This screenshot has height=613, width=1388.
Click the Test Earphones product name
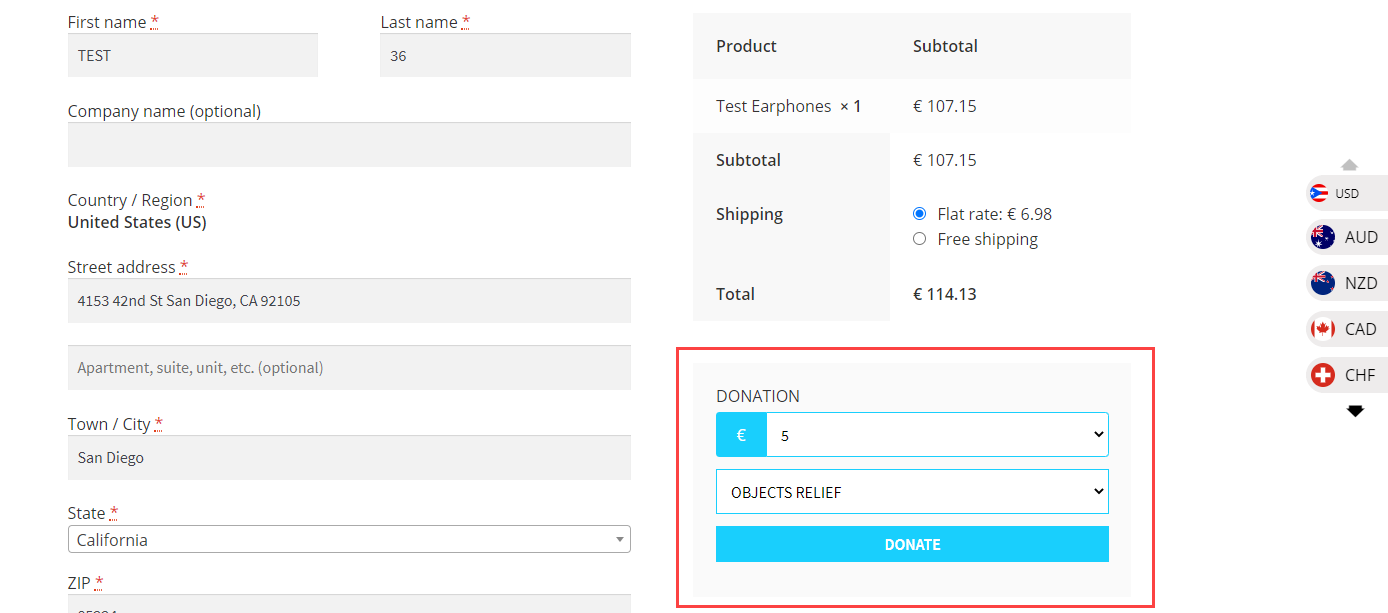(x=772, y=105)
